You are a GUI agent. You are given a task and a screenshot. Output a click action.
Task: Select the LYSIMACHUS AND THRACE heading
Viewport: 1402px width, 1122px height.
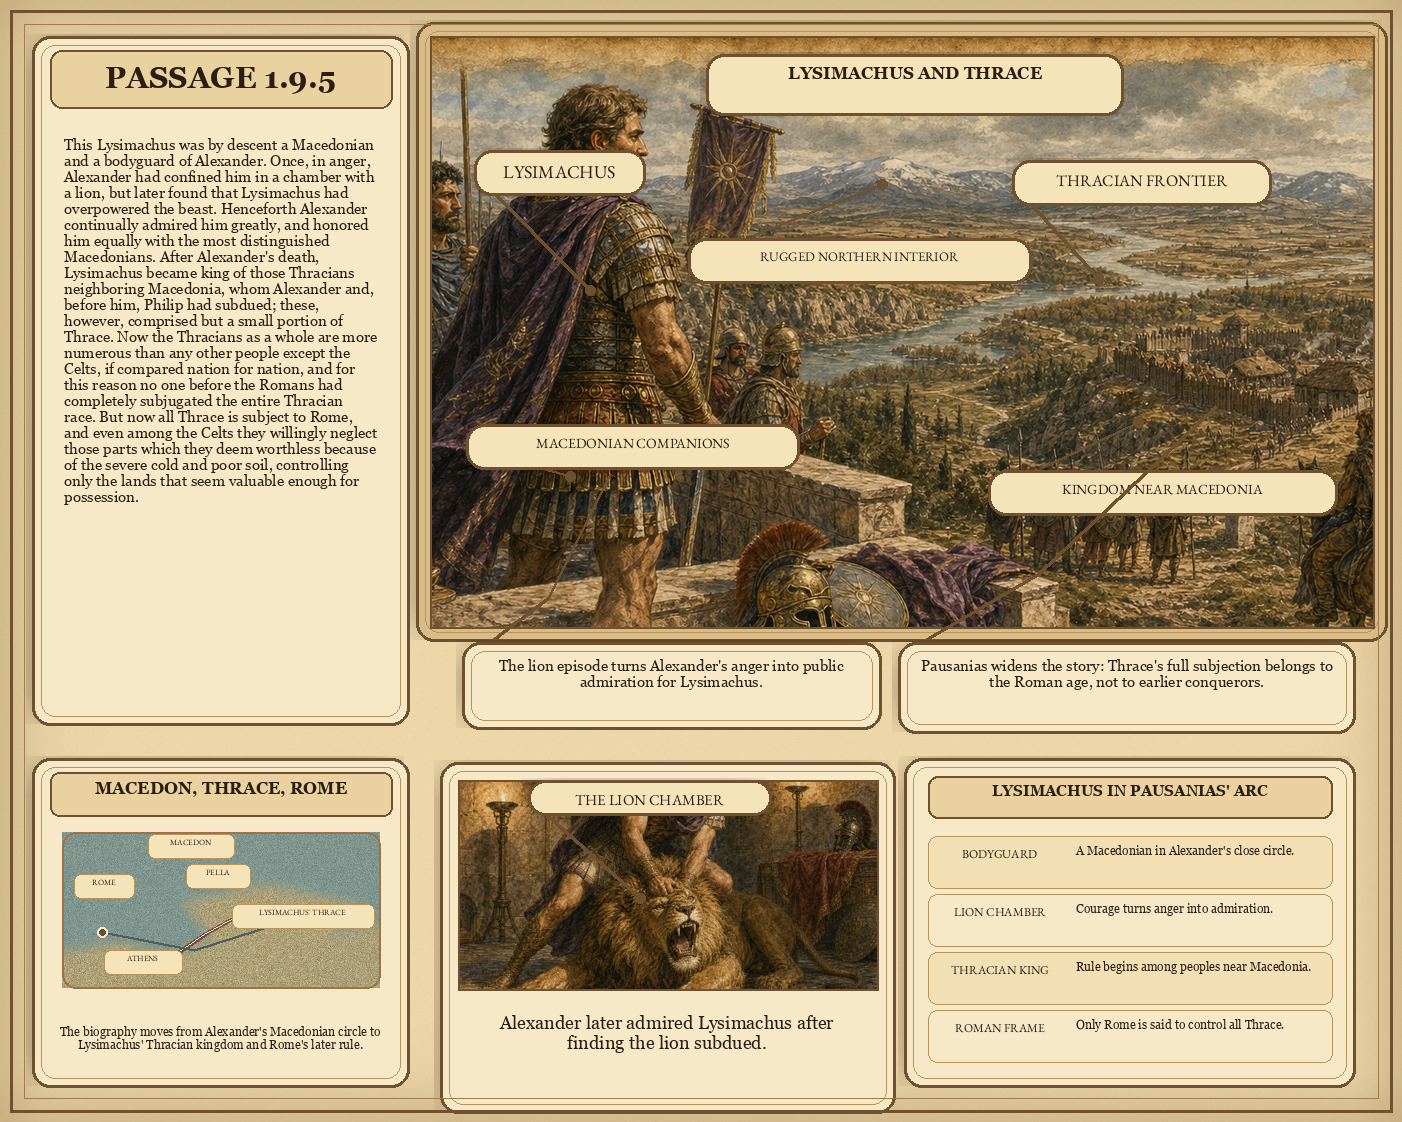[x=915, y=85]
